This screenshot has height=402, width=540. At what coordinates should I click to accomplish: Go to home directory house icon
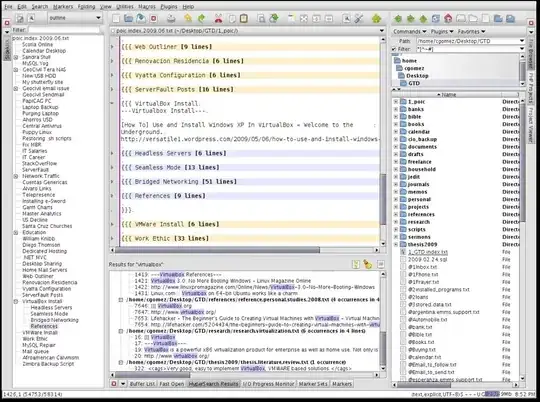pyautogui.click(x=448, y=18)
